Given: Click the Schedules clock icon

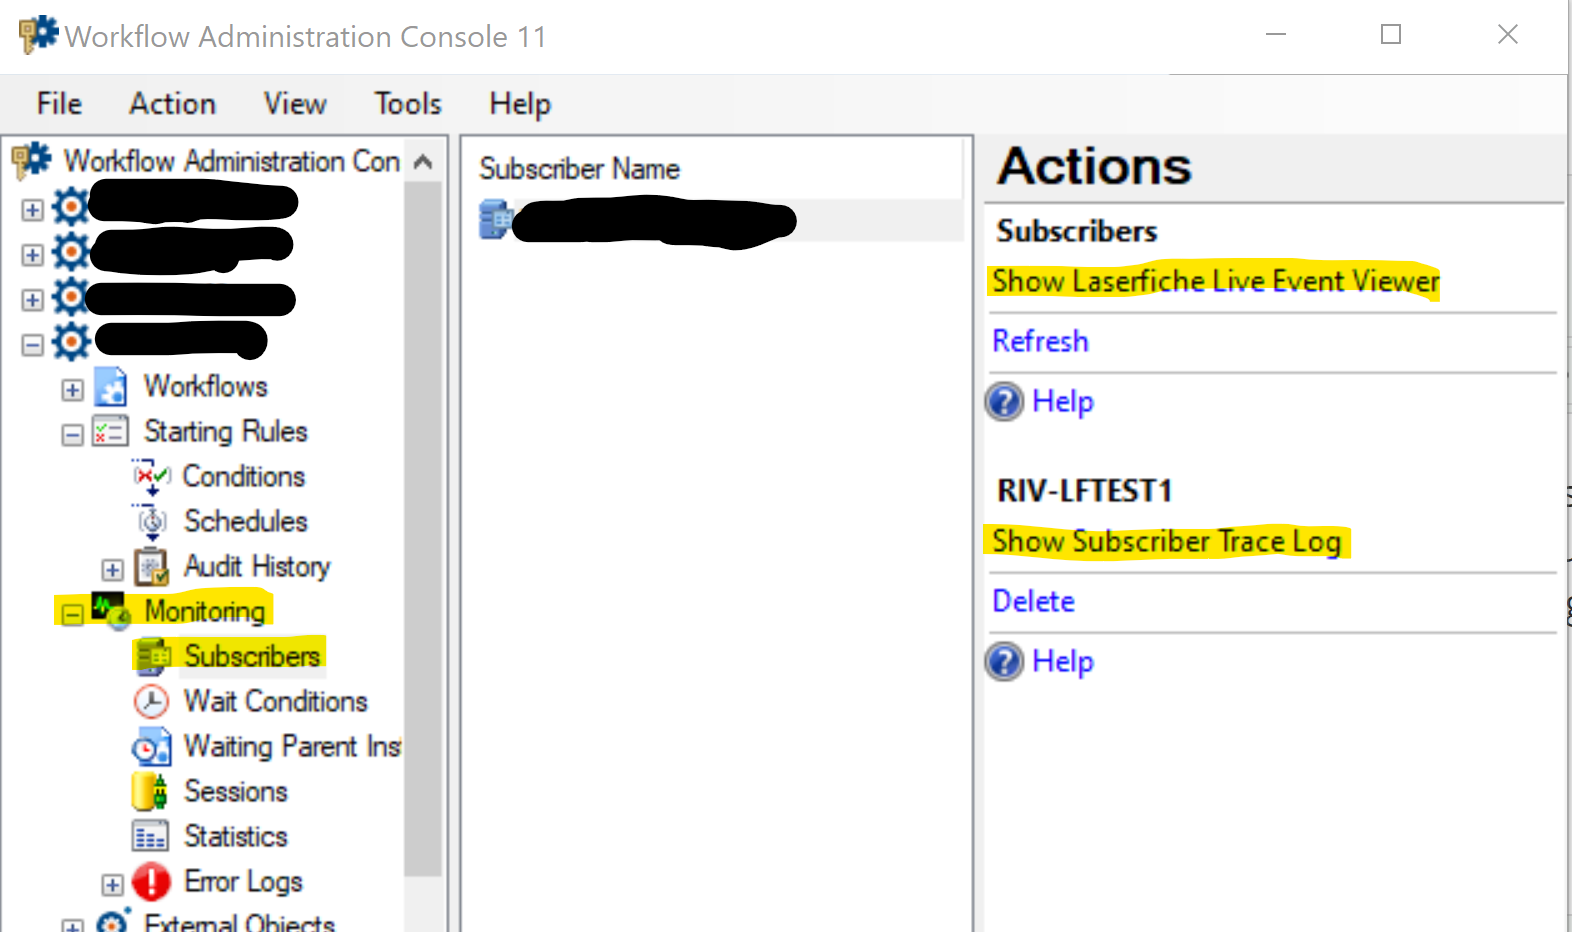Looking at the screenshot, I should [151, 521].
